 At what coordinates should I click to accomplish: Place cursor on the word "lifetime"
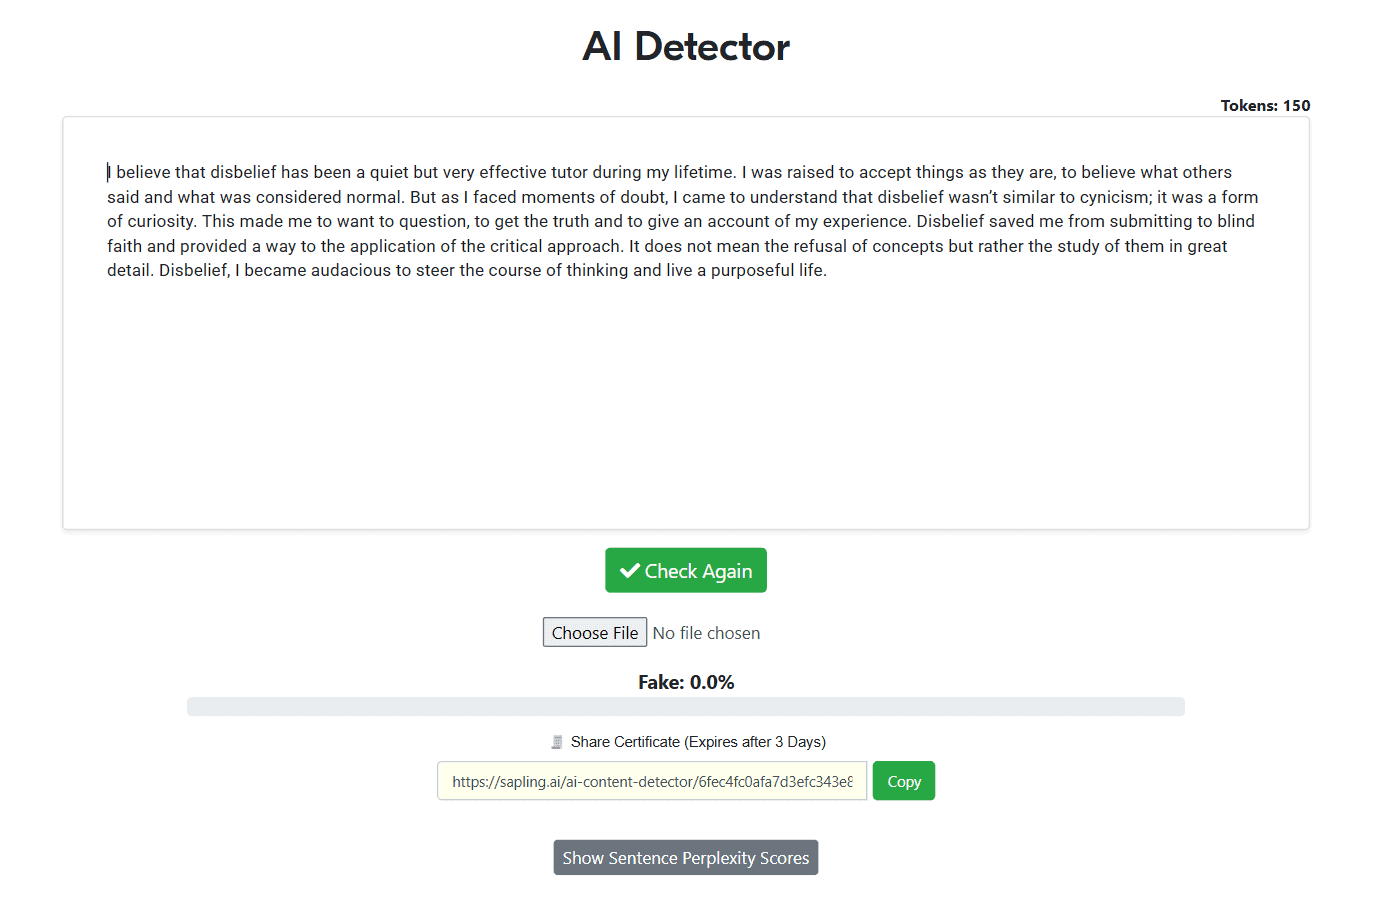coord(704,172)
